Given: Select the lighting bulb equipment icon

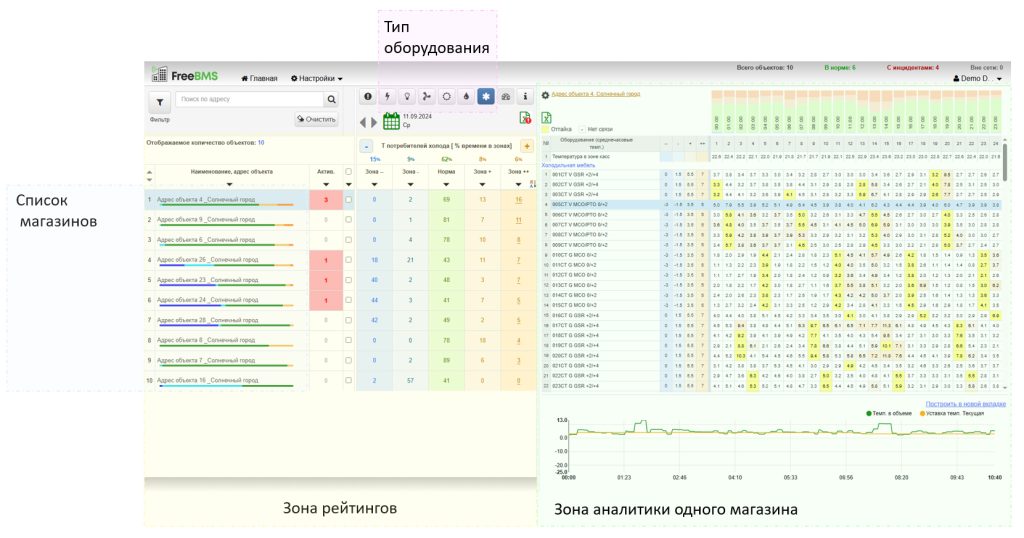Looking at the screenshot, I should point(408,97).
